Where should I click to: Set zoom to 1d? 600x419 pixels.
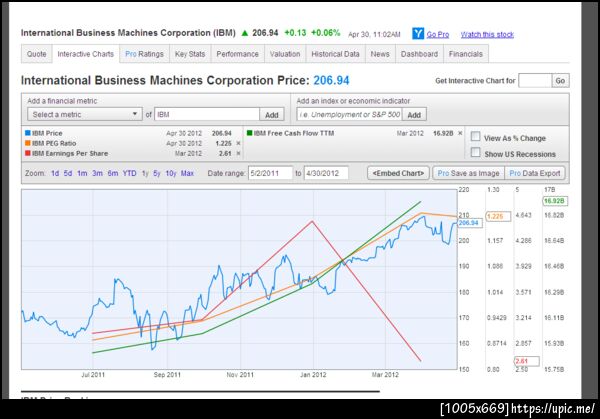[55, 173]
